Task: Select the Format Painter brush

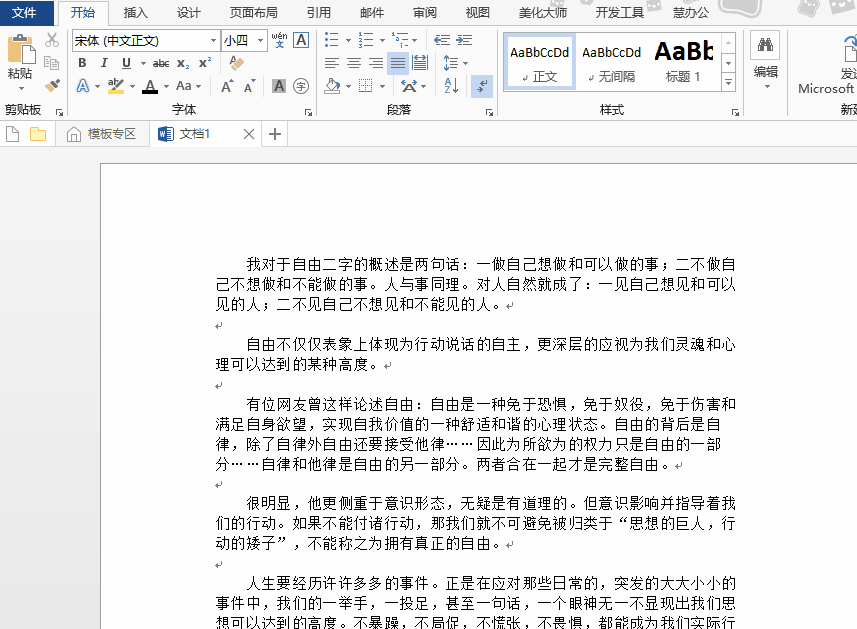Action: click(52, 85)
